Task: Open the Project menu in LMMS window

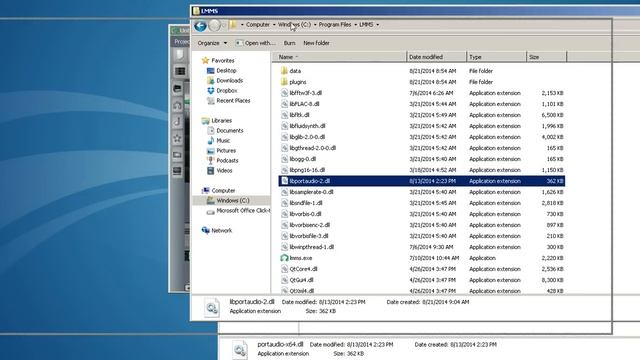Action: [x=182, y=42]
